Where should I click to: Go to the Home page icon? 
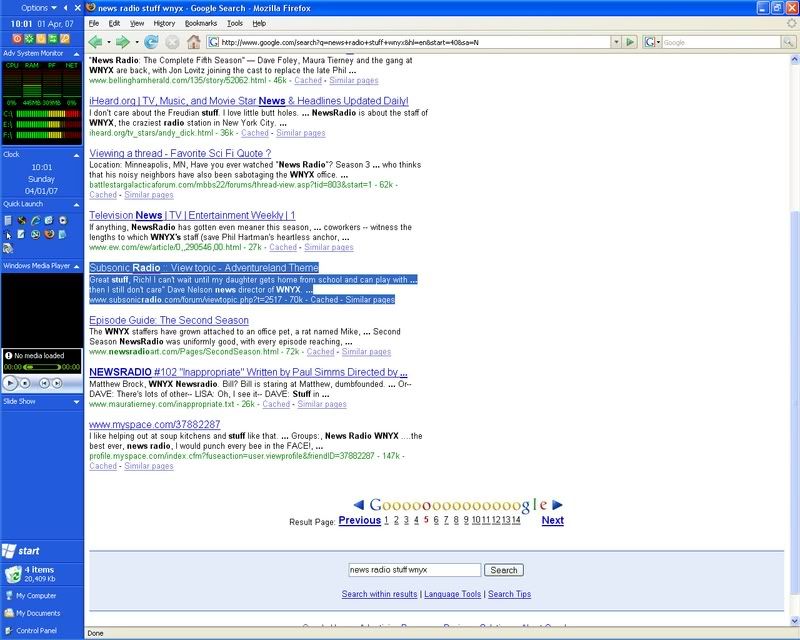point(194,42)
